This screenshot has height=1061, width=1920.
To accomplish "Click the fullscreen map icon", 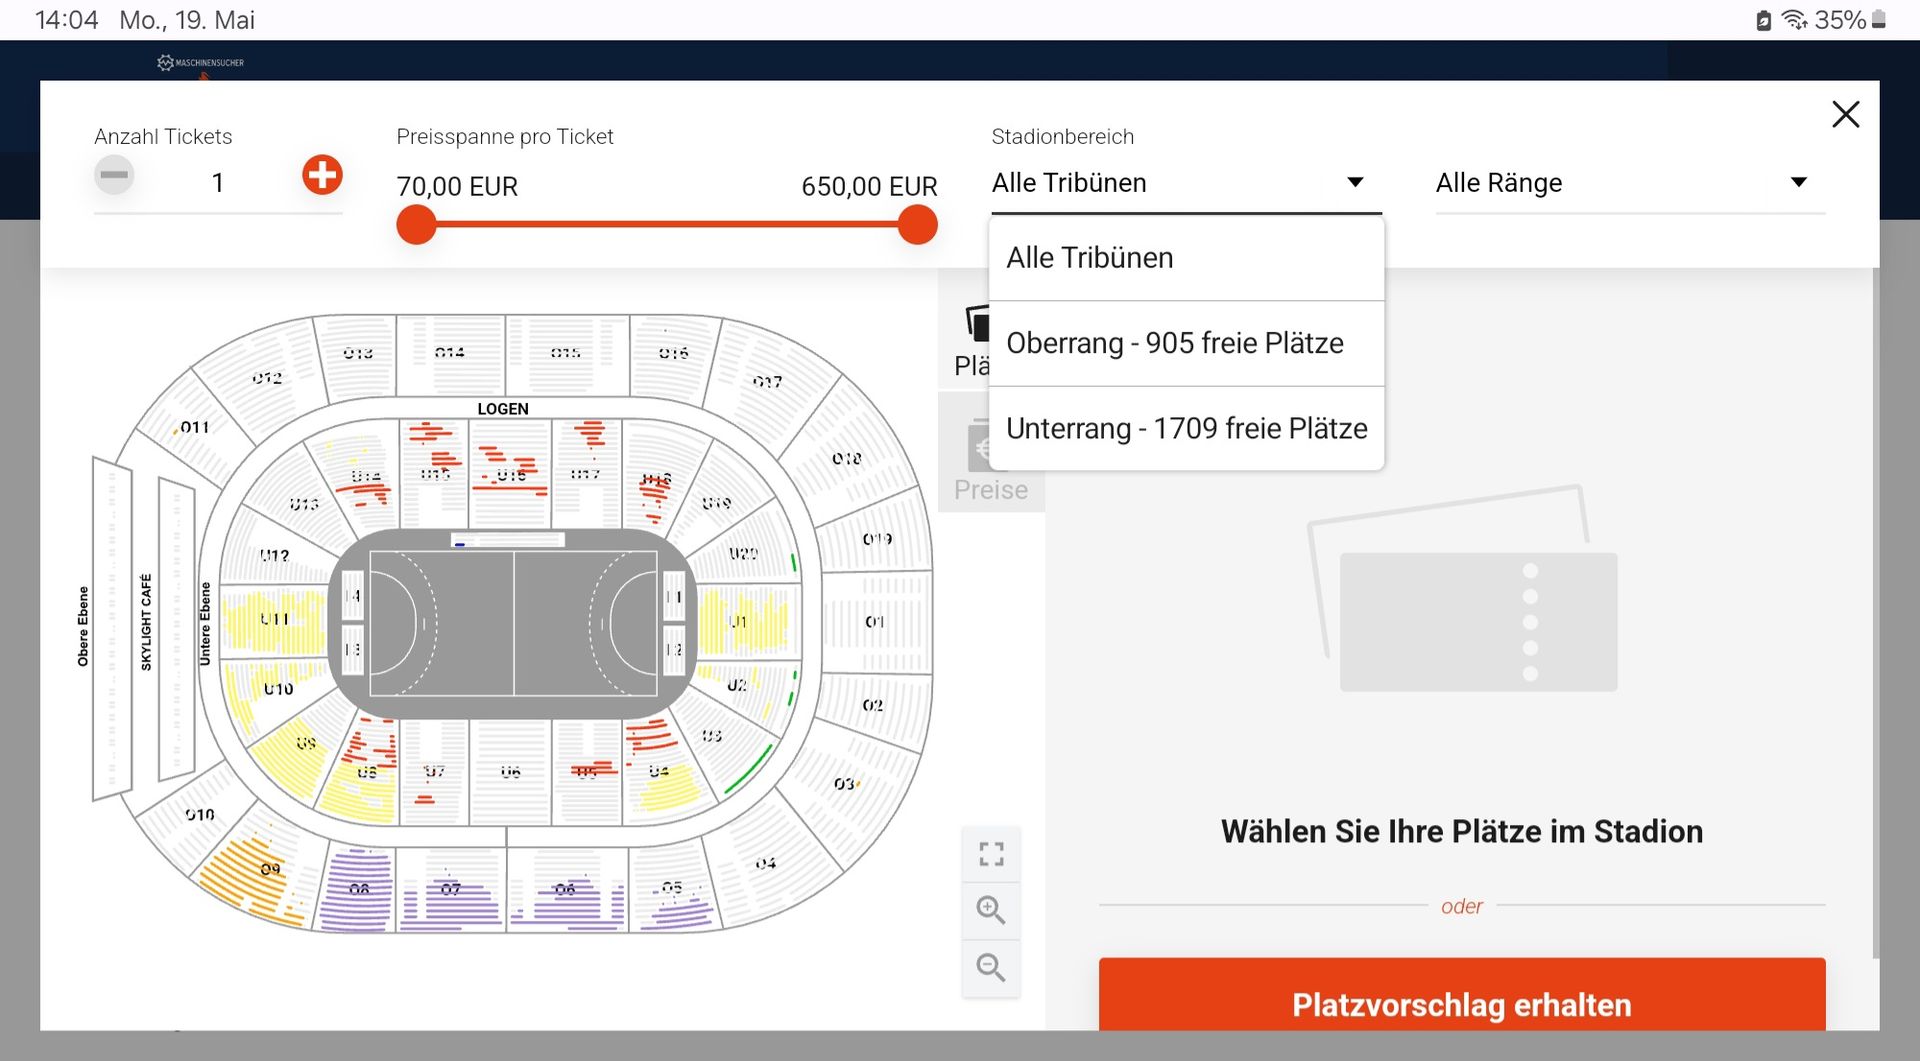I will click(991, 854).
